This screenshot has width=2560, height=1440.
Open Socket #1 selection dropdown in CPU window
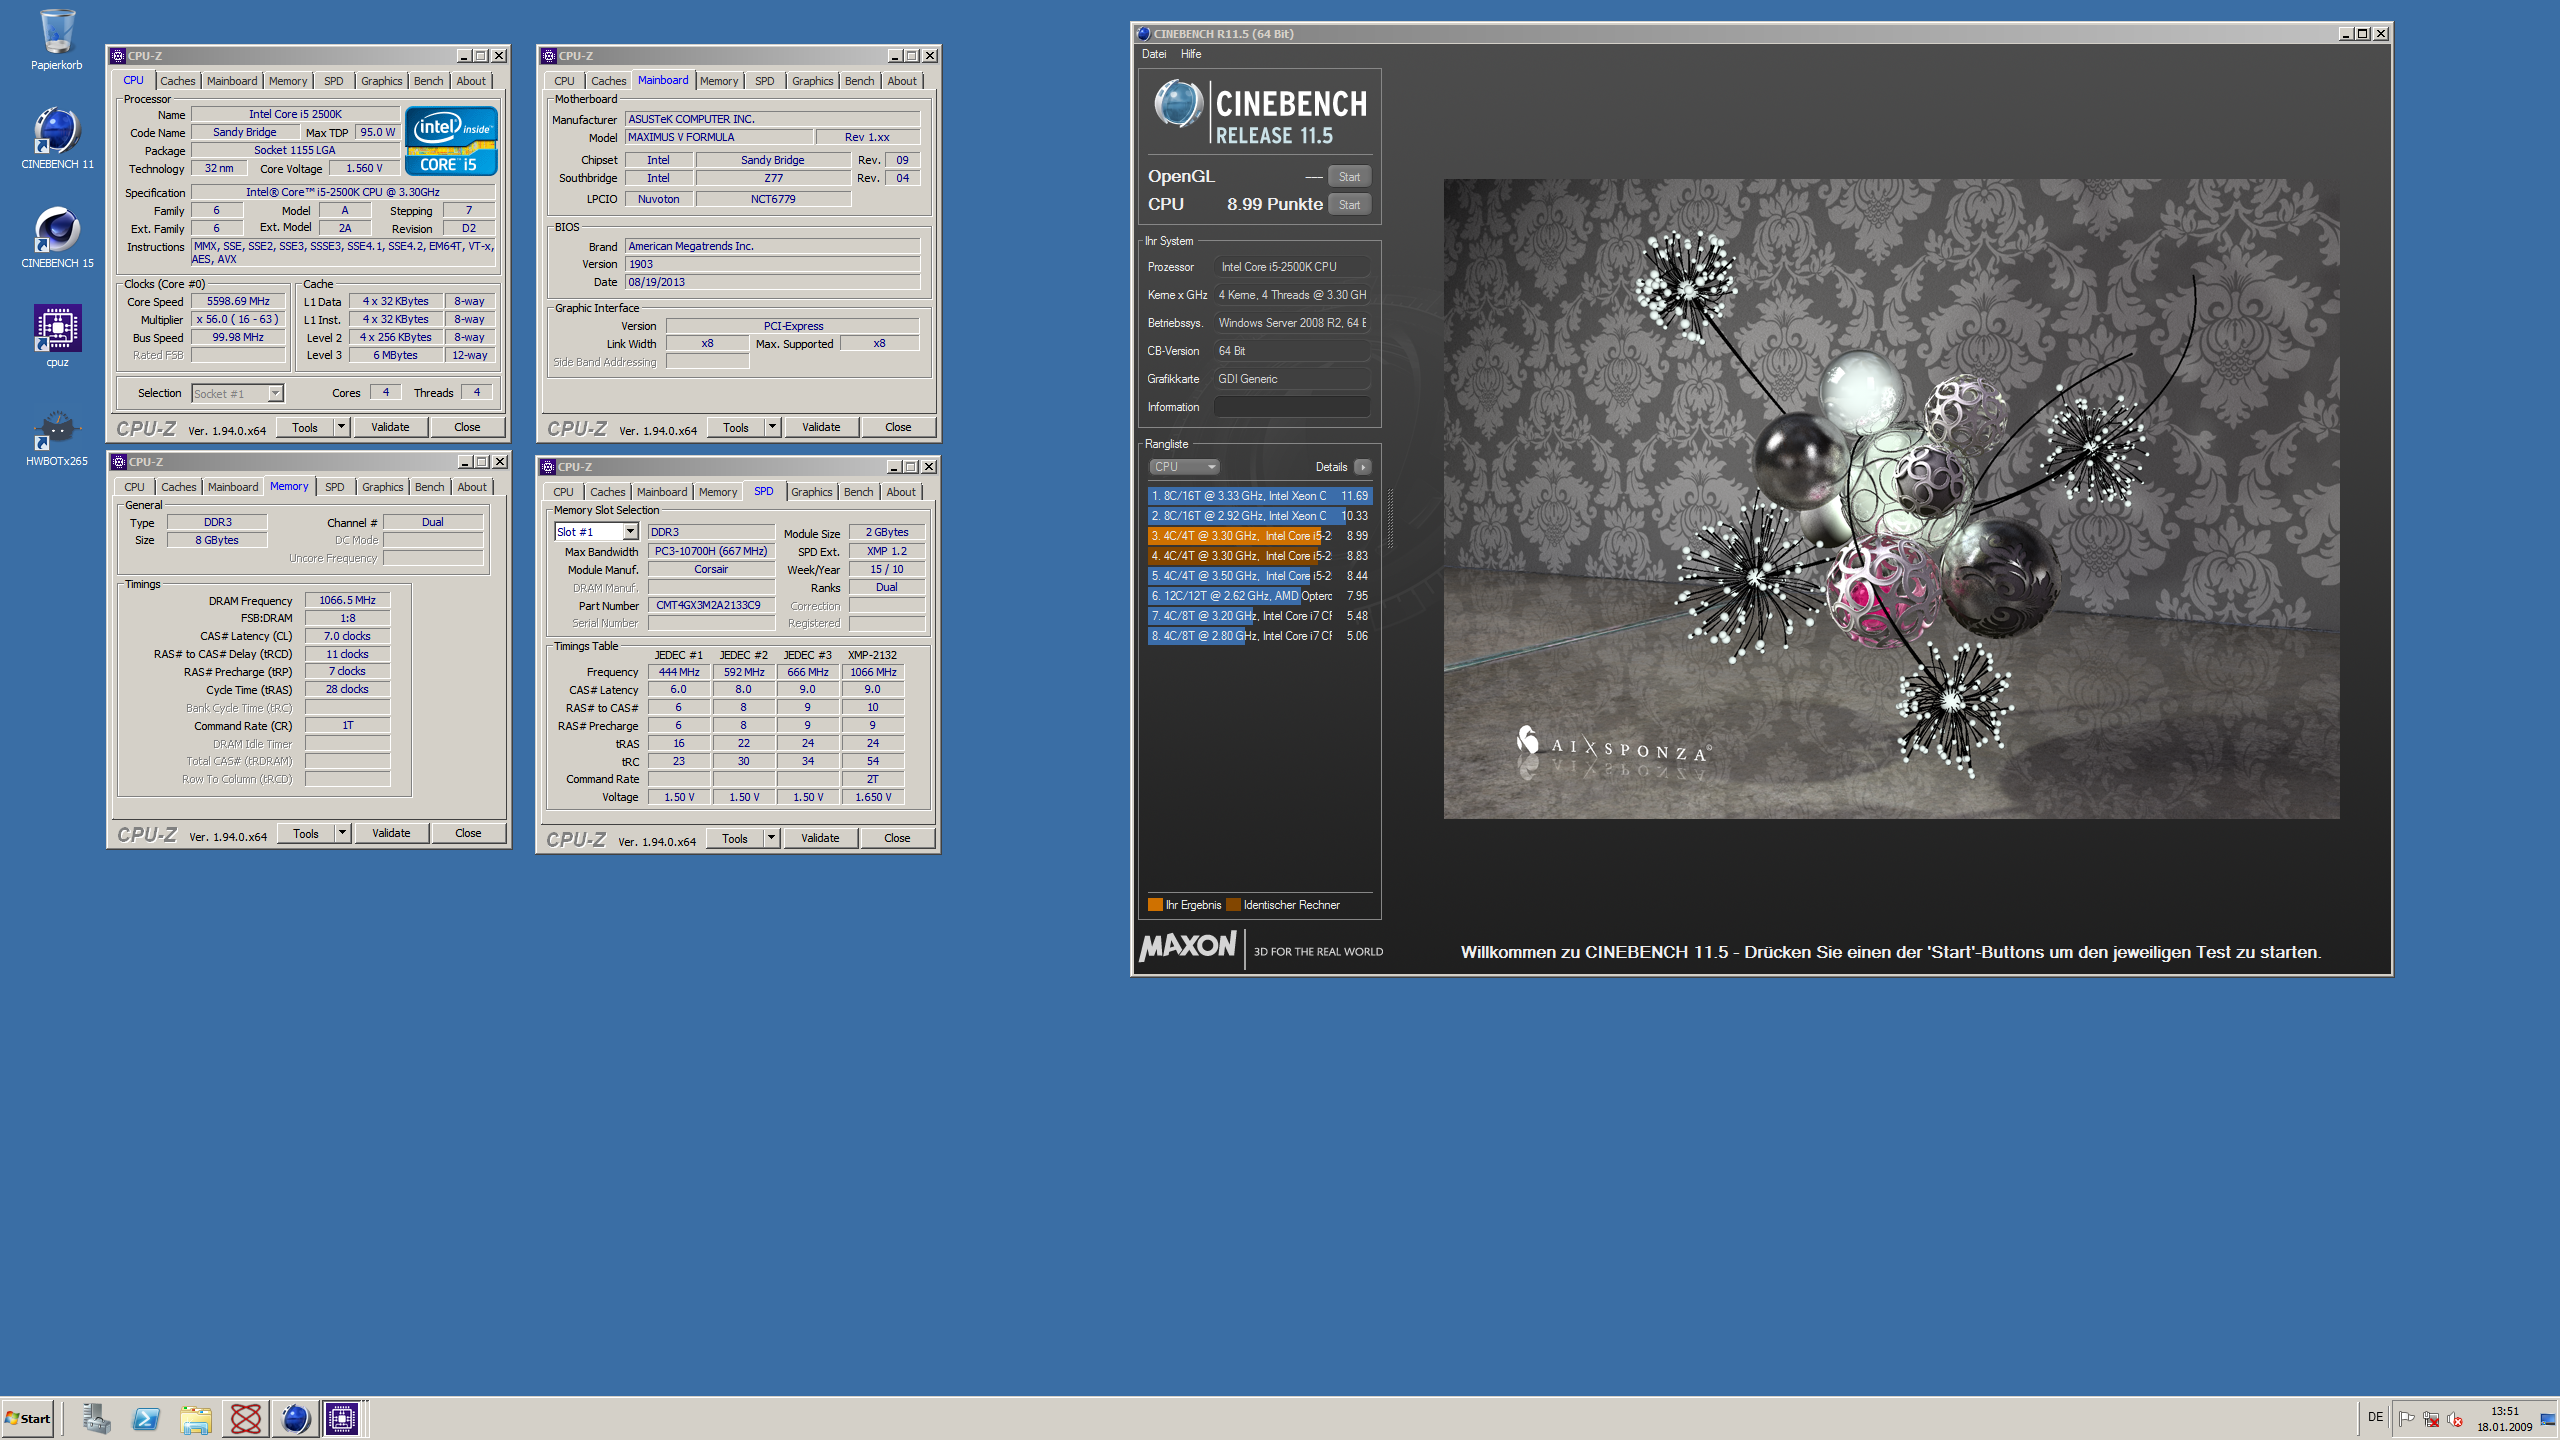238,394
